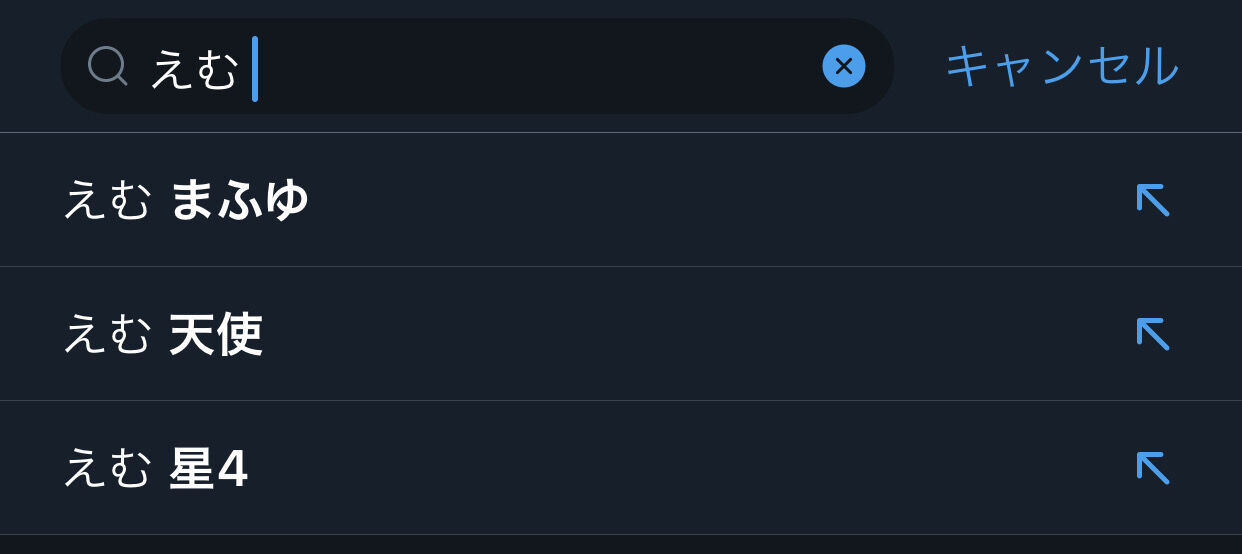The width and height of the screenshot is (1242, 554).
Task: Click the bold まふゆ word in the first suggestion
Action: [239, 201]
